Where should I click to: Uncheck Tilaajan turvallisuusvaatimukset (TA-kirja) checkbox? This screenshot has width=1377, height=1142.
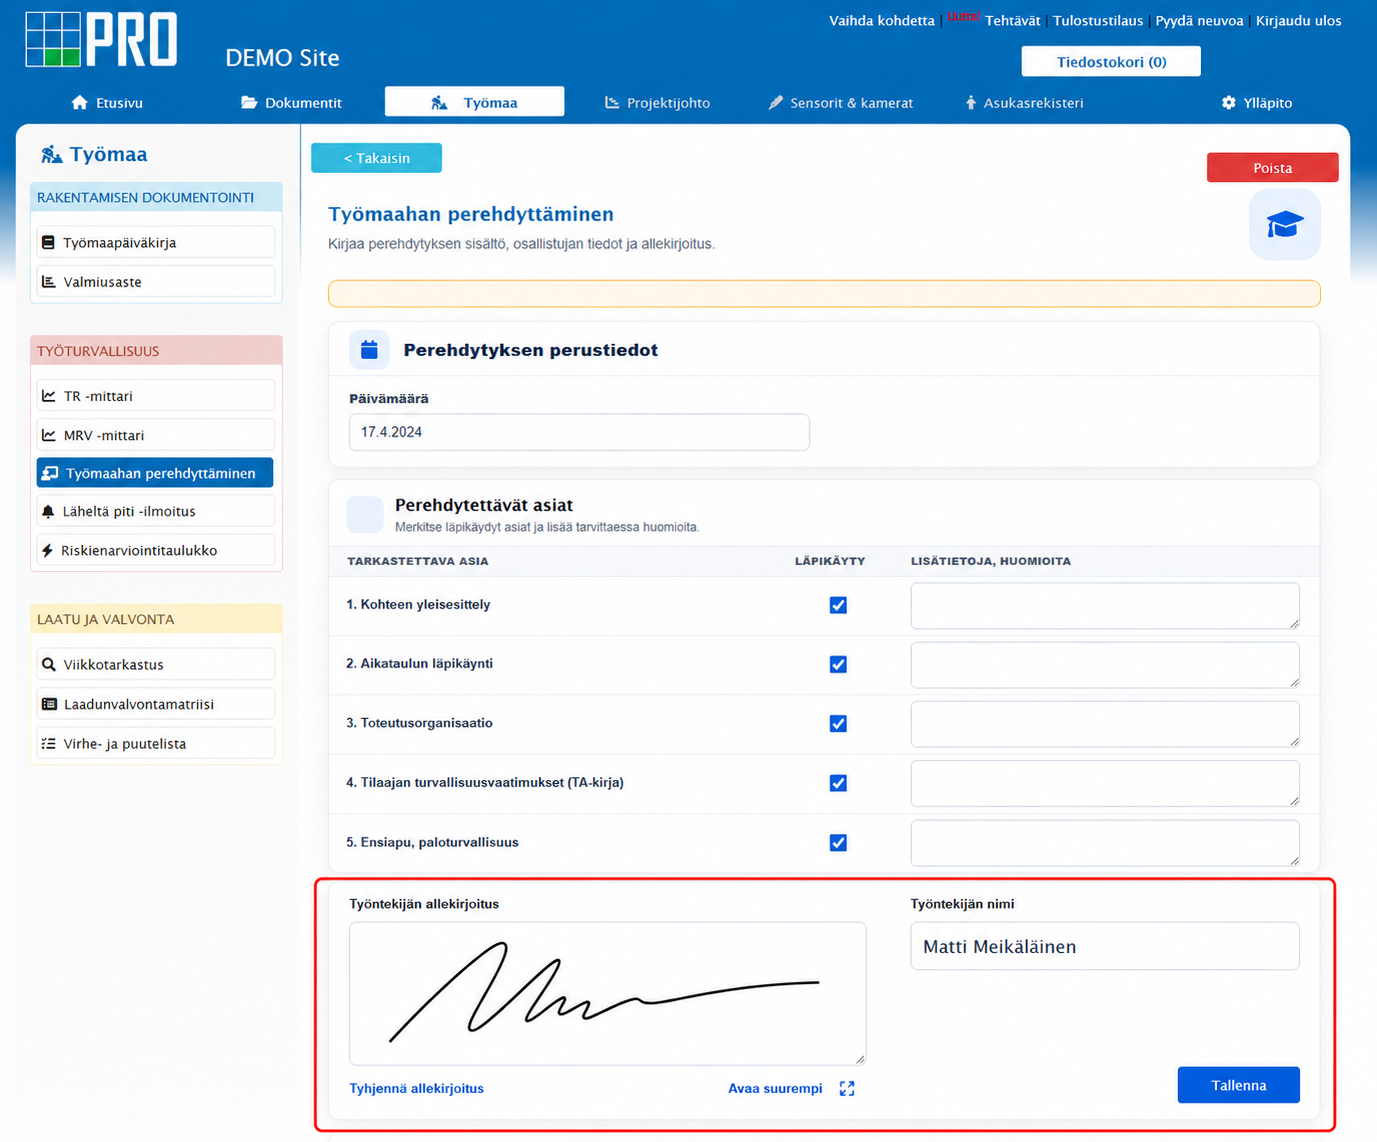(x=838, y=783)
